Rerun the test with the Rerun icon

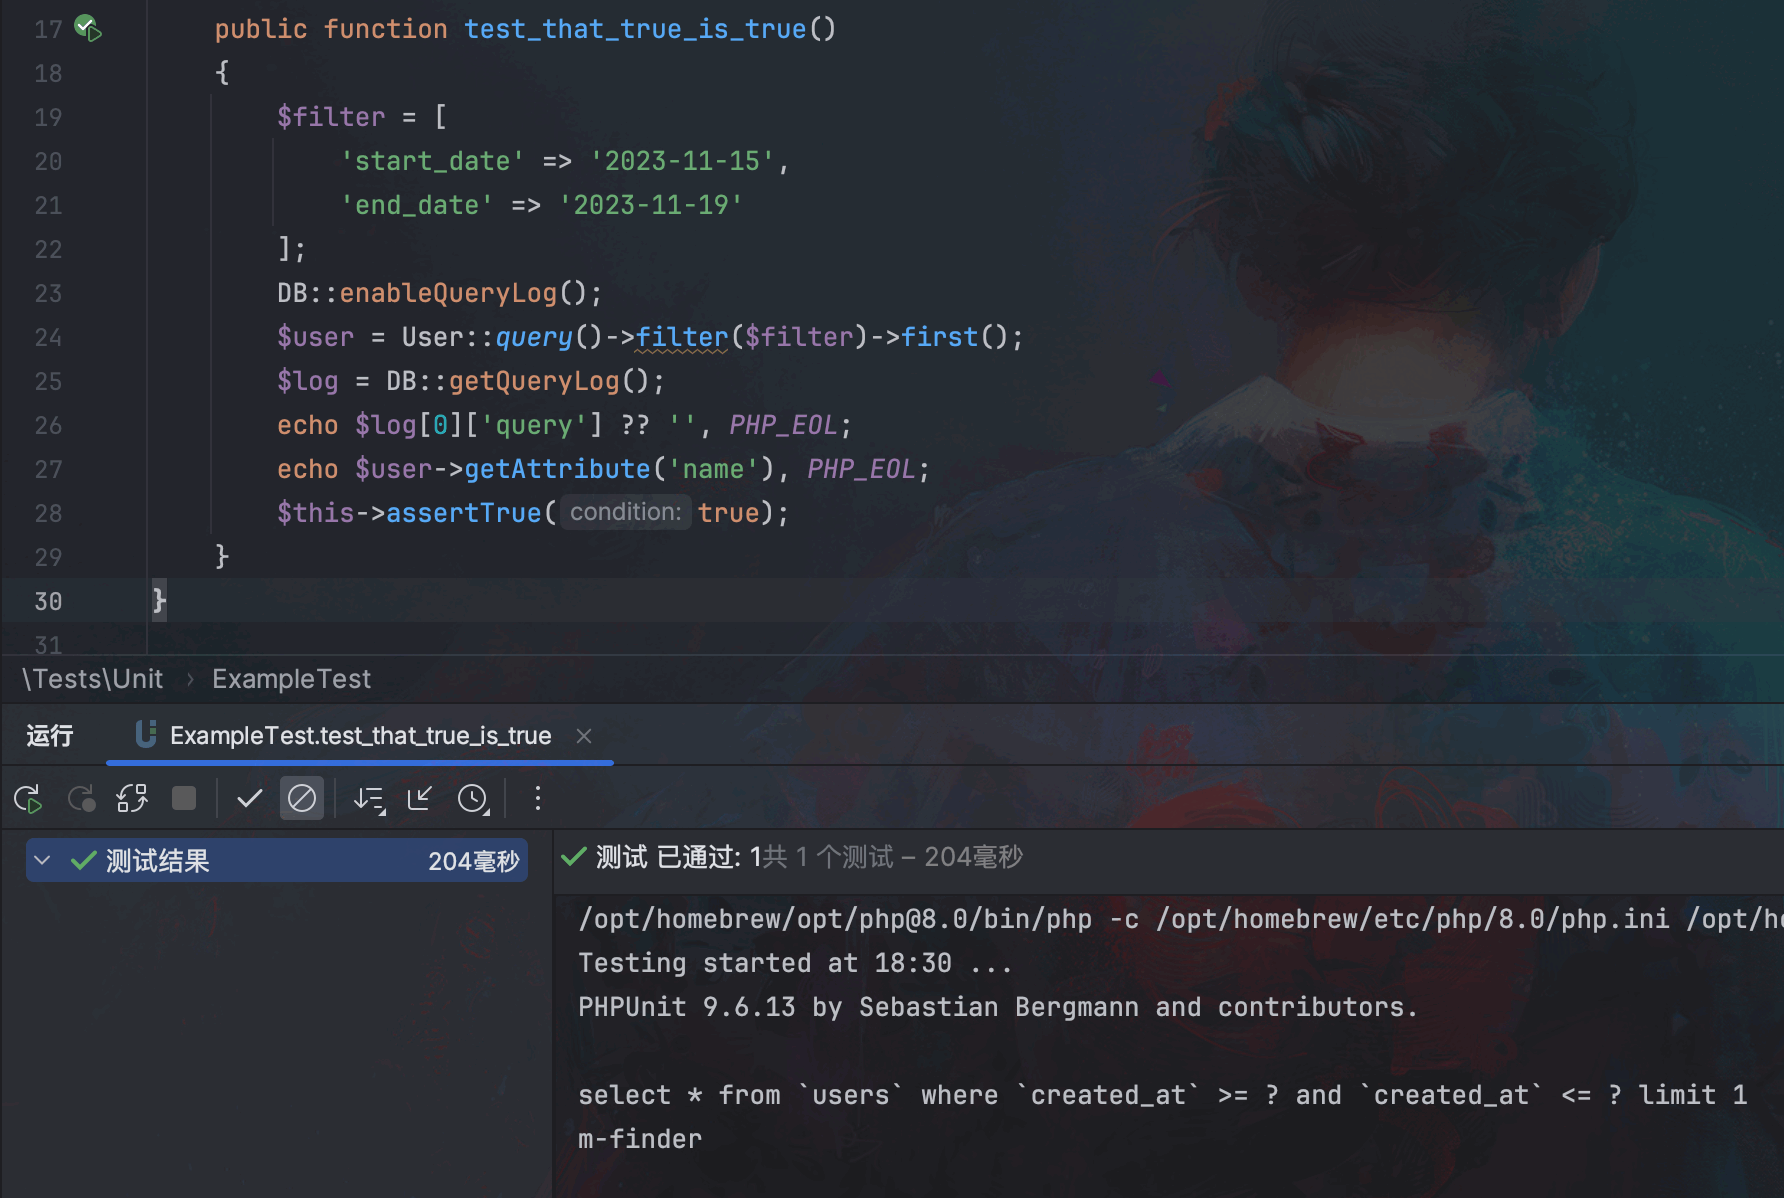click(28, 799)
